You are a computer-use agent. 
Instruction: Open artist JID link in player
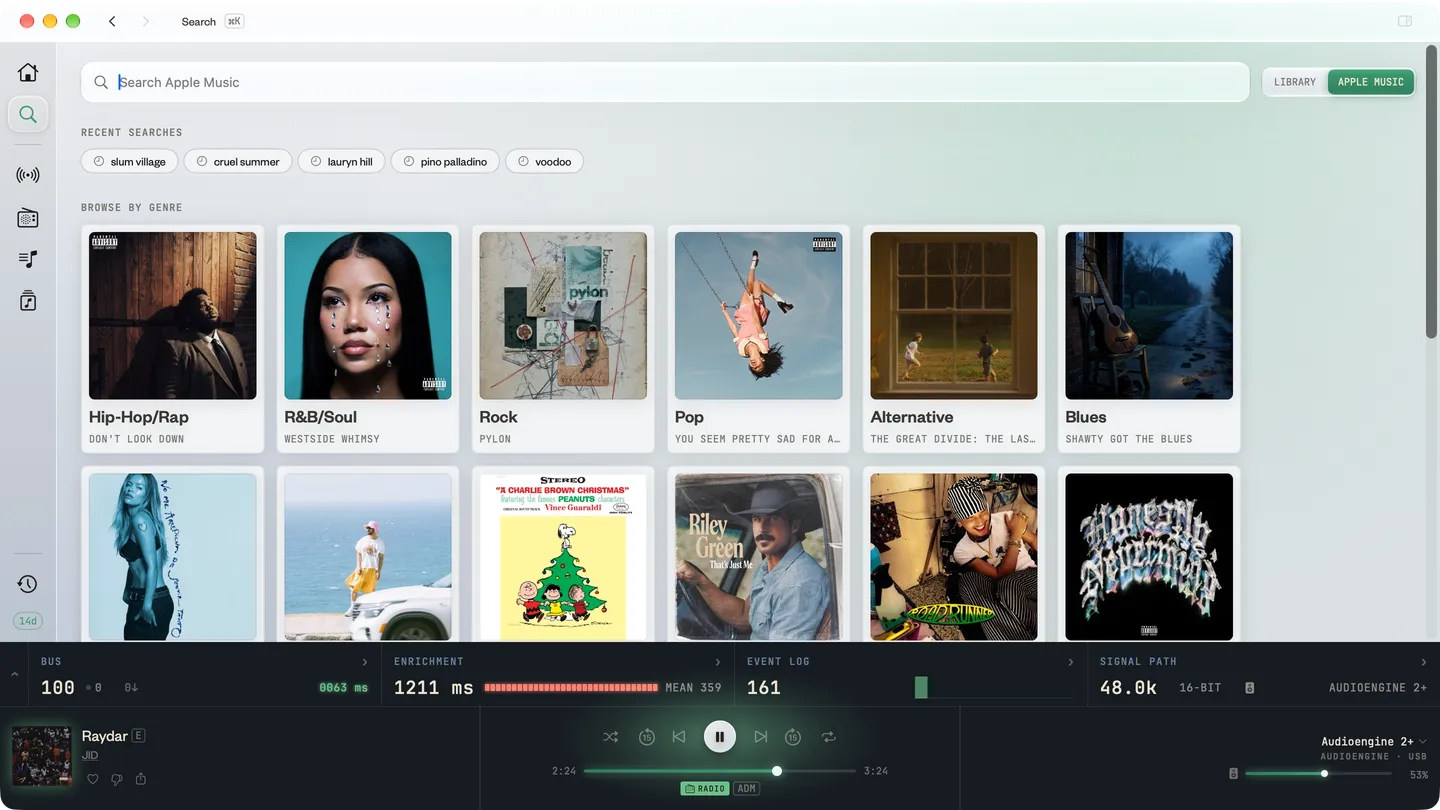coord(90,756)
